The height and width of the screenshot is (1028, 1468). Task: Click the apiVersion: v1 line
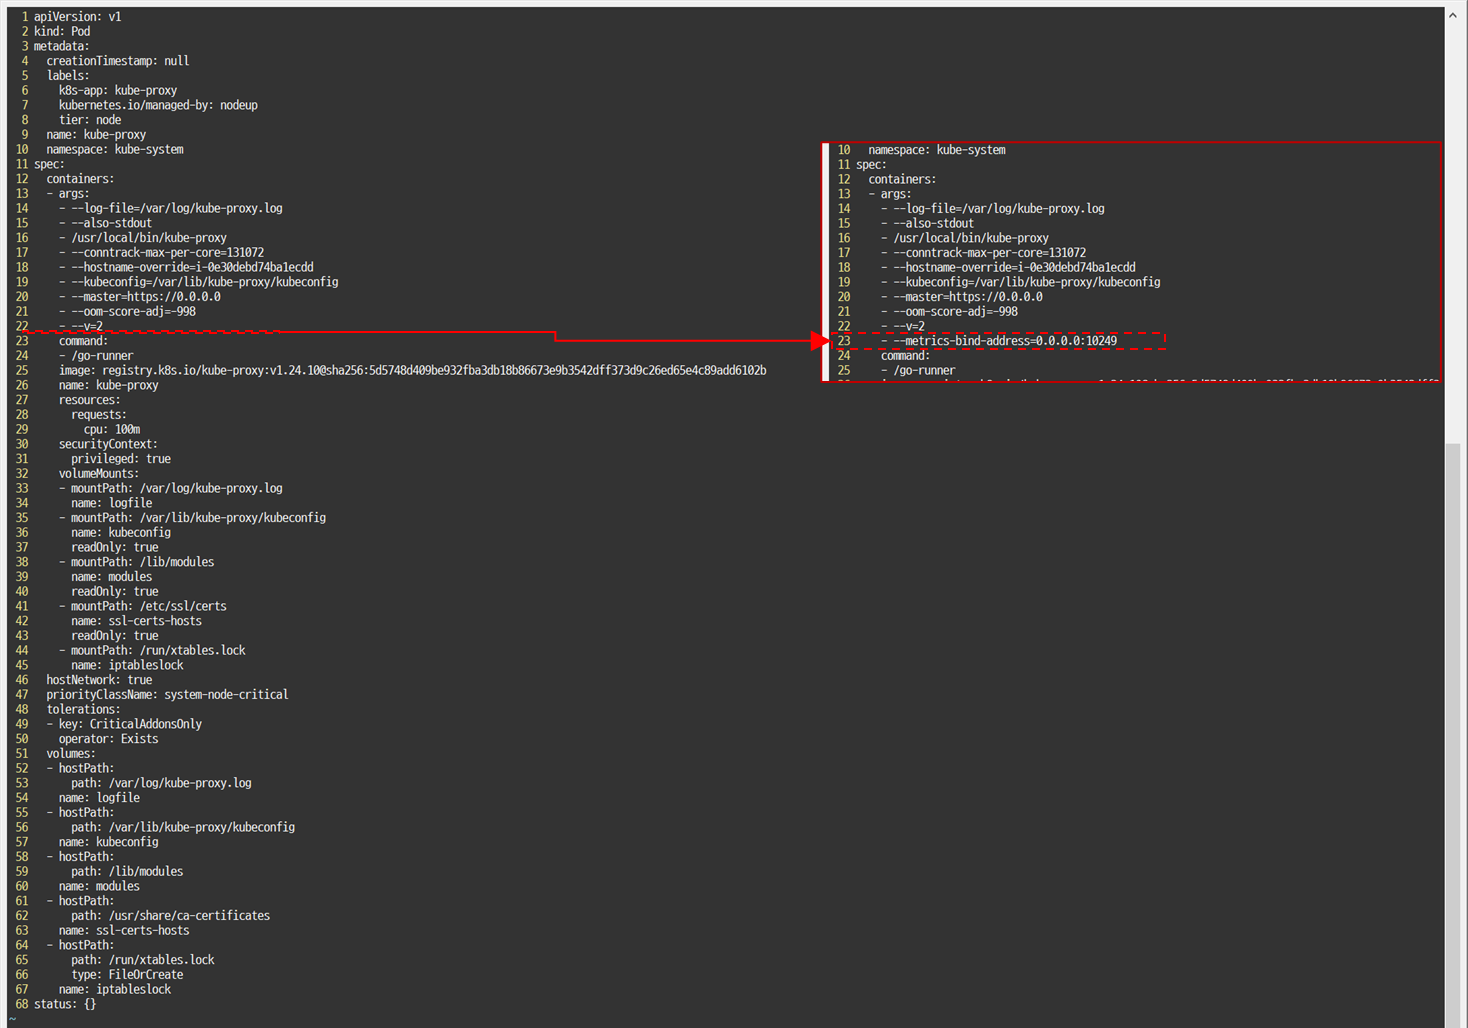tap(78, 16)
